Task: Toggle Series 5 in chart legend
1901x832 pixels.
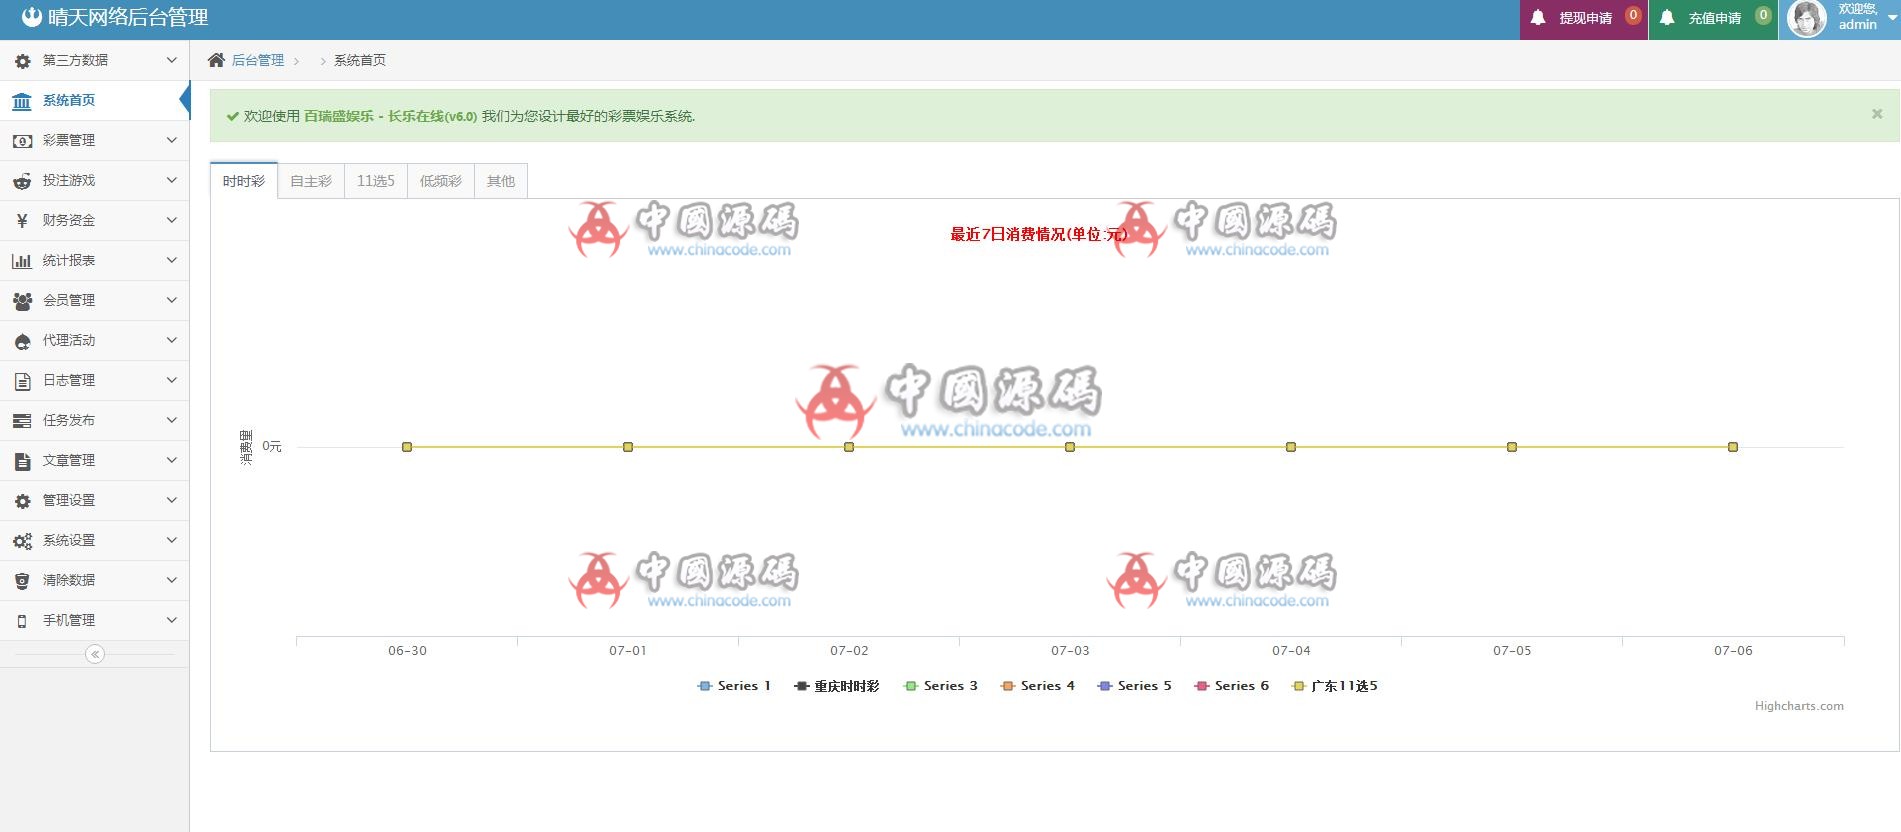Action: click(x=1135, y=686)
